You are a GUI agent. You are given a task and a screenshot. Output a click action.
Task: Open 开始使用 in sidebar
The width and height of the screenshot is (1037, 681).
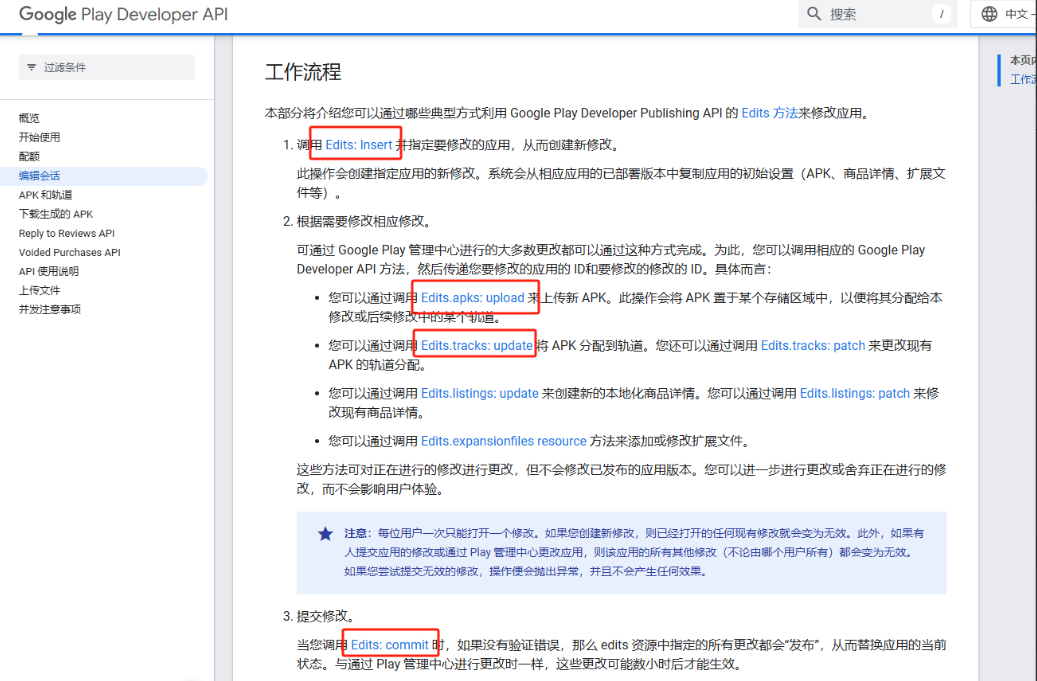coord(40,137)
